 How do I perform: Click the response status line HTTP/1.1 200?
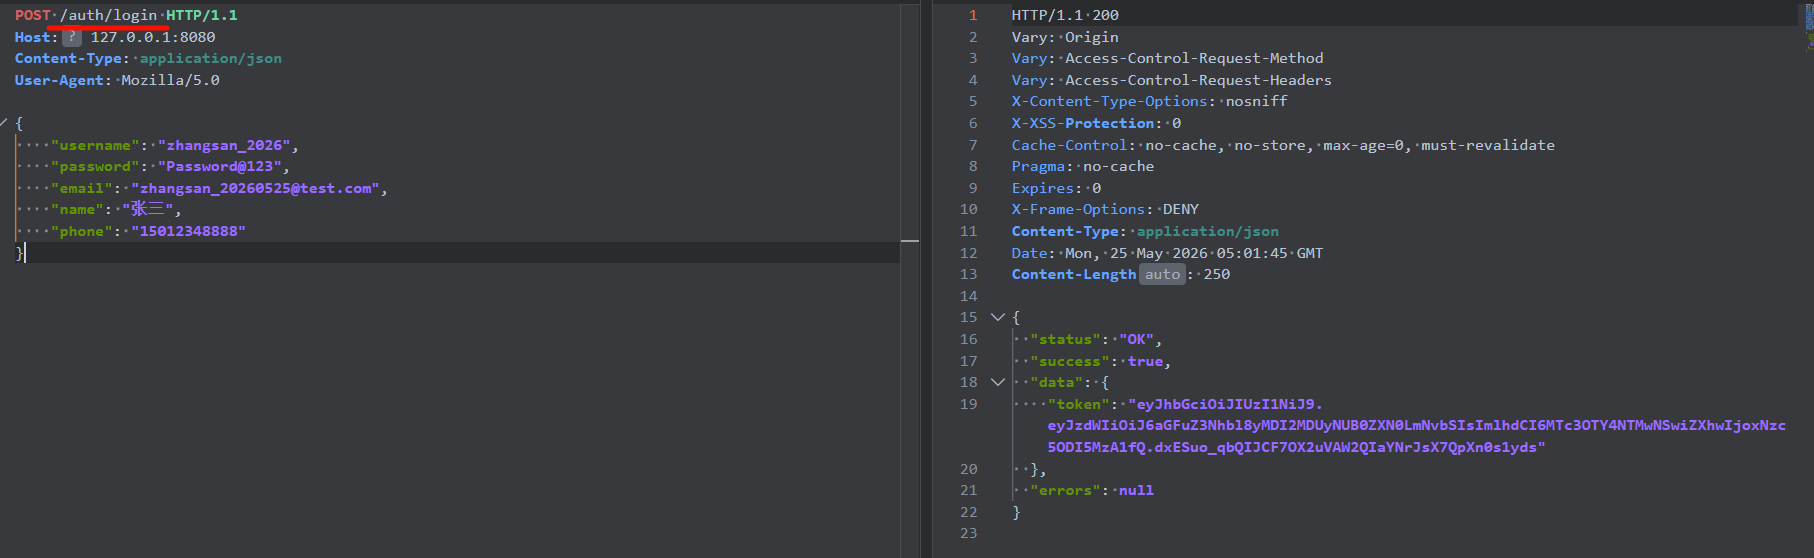tap(1065, 15)
